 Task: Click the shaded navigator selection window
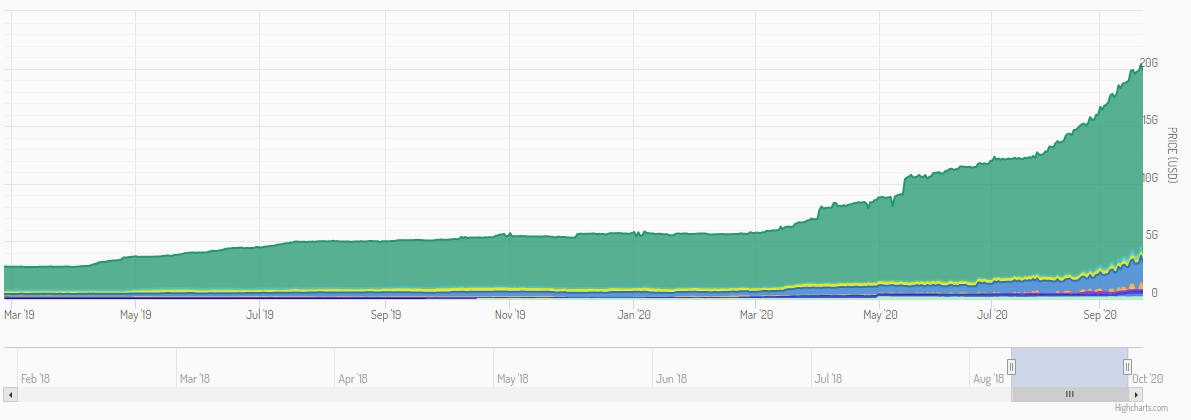(x=1069, y=367)
